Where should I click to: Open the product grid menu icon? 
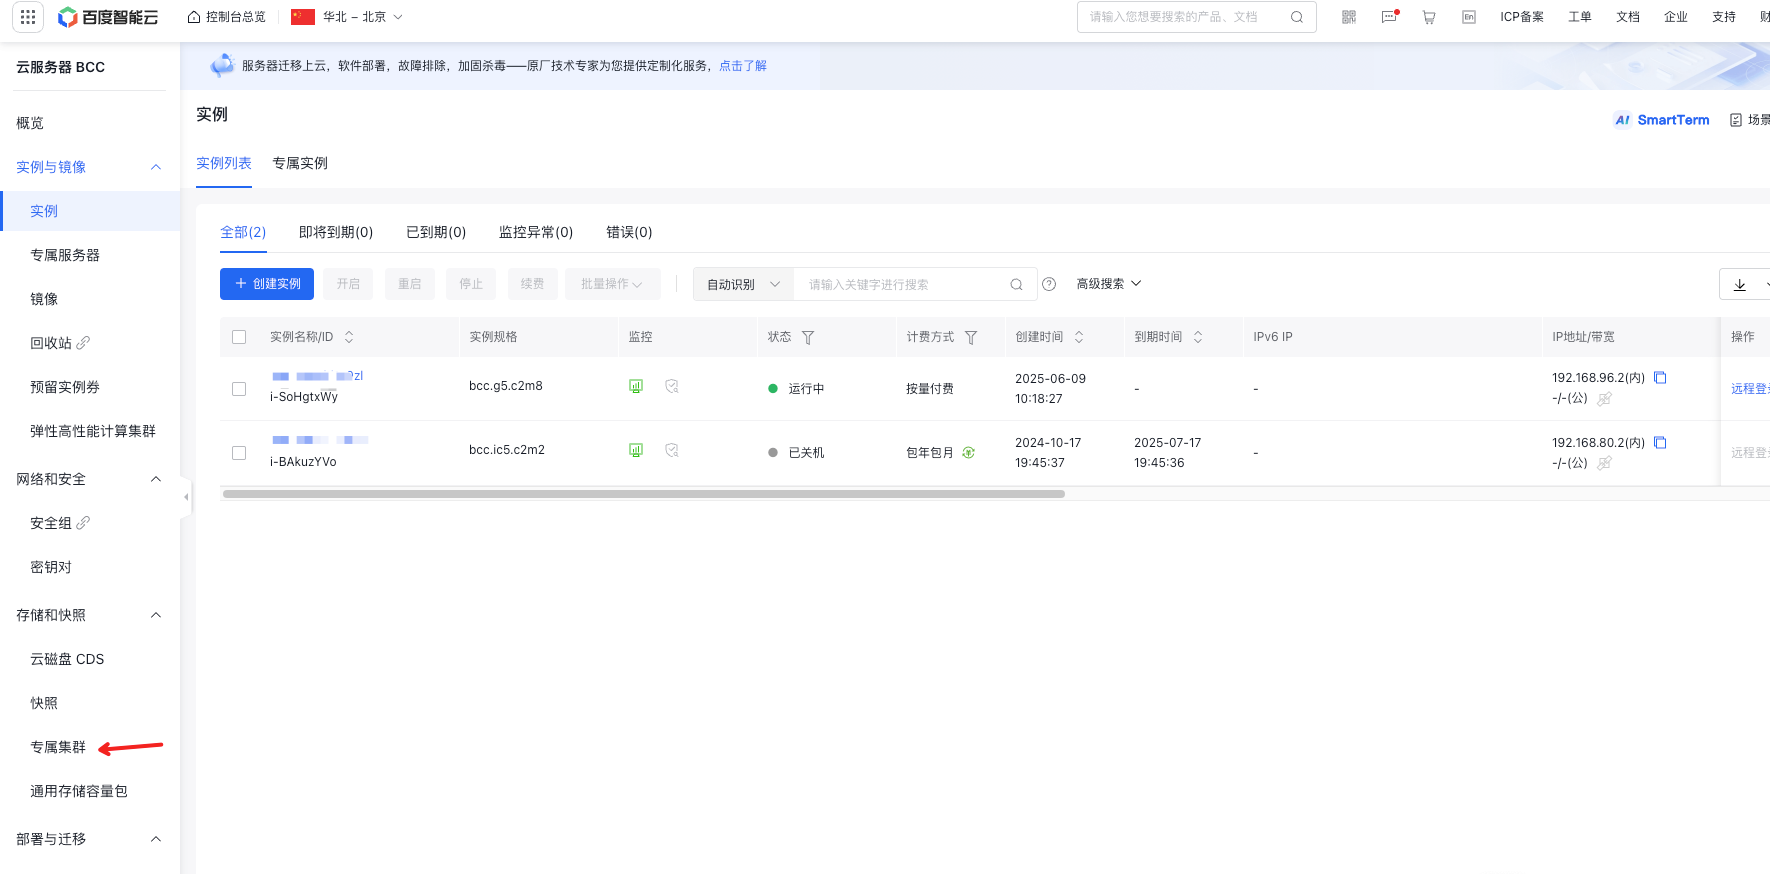pos(28,17)
